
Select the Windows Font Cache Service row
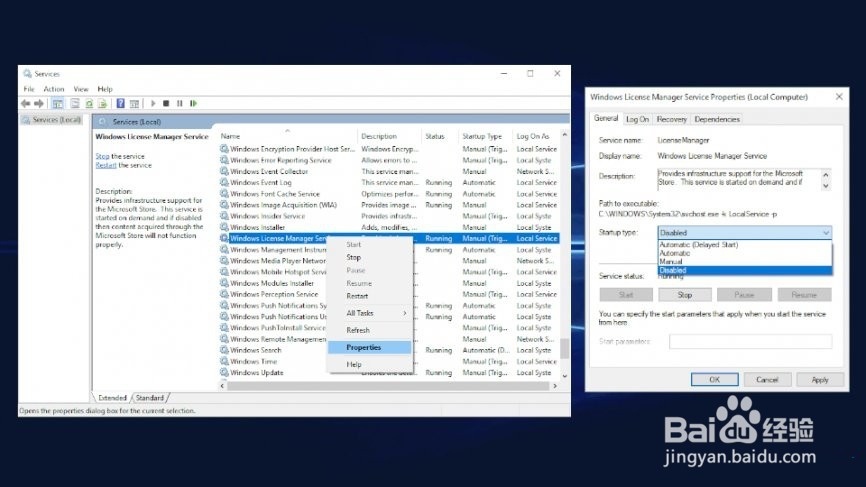pyautogui.click(x=389, y=194)
